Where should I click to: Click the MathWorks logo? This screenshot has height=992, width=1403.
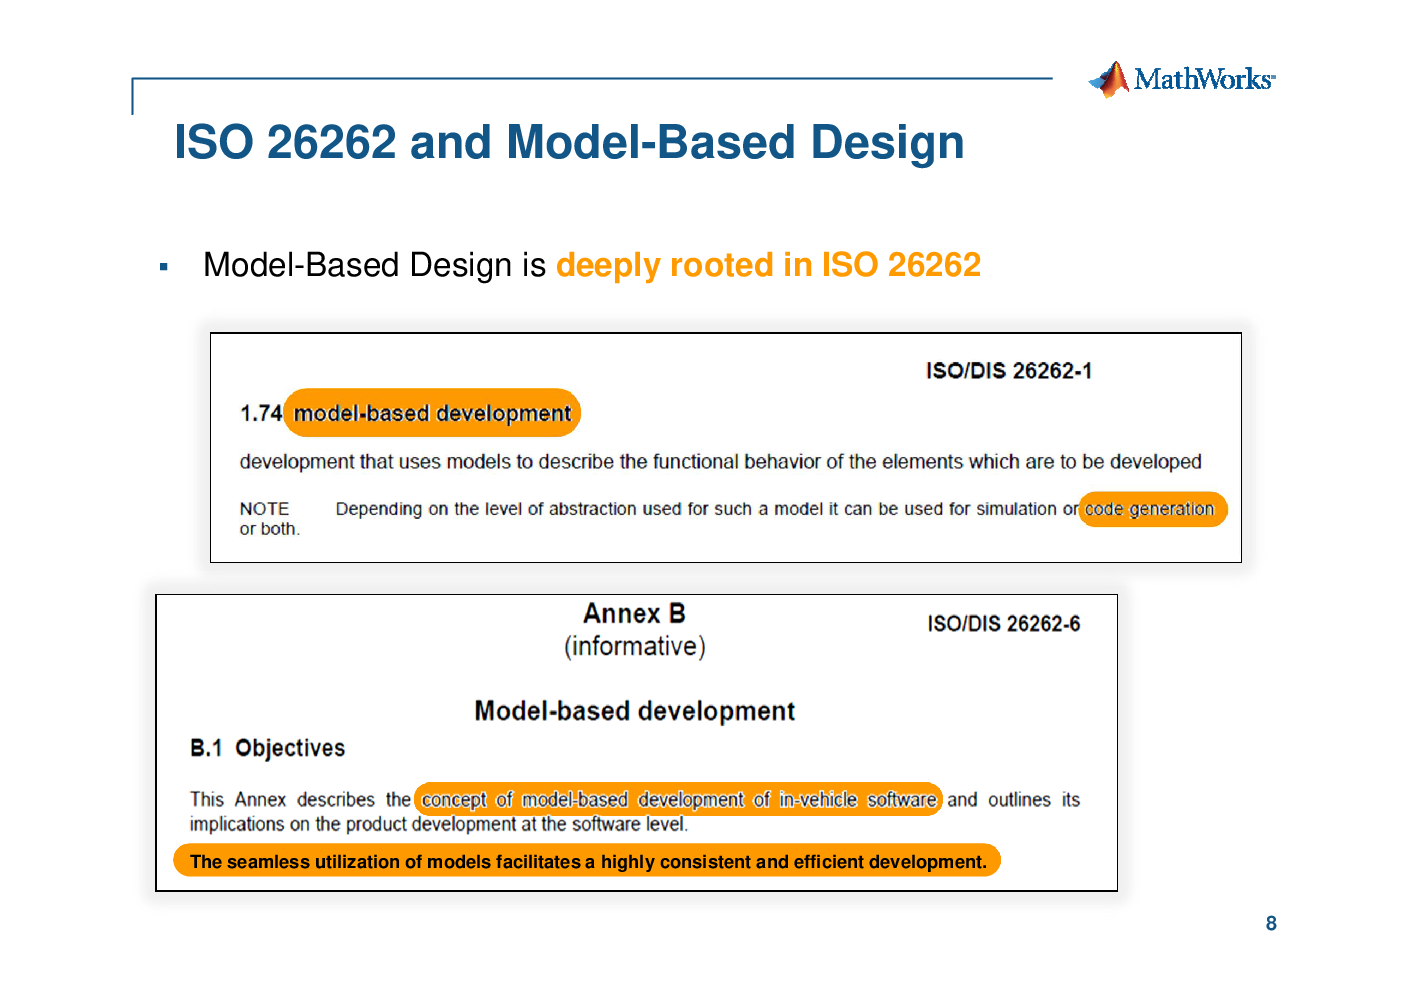[1181, 79]
